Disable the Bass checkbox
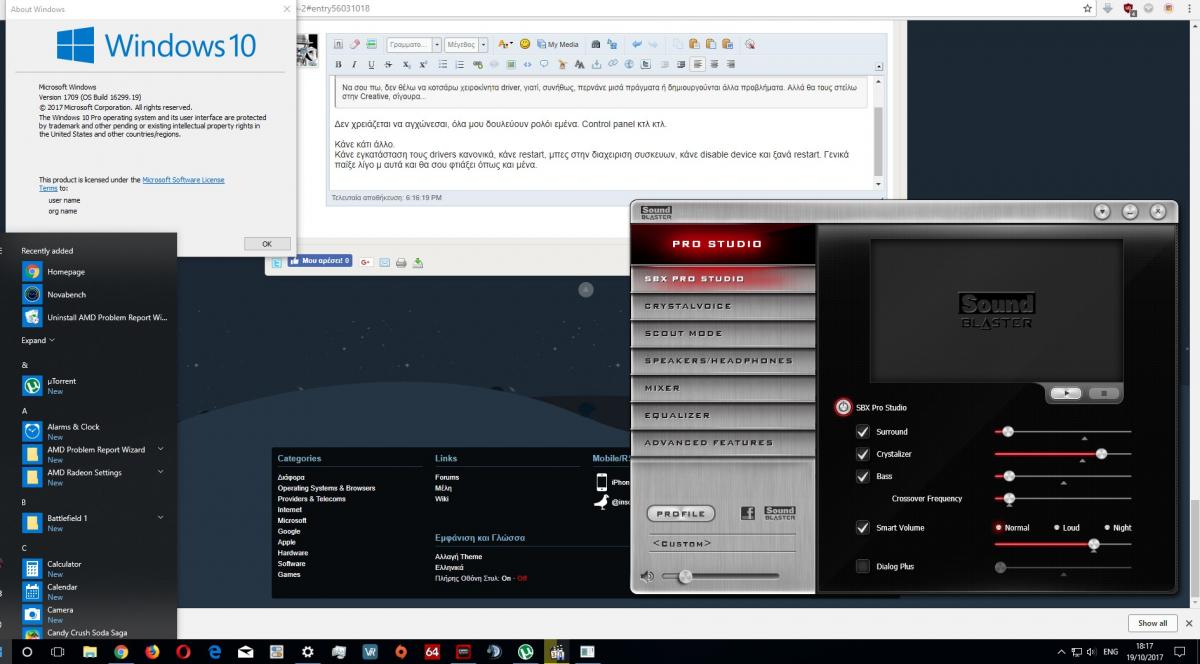 863,476
